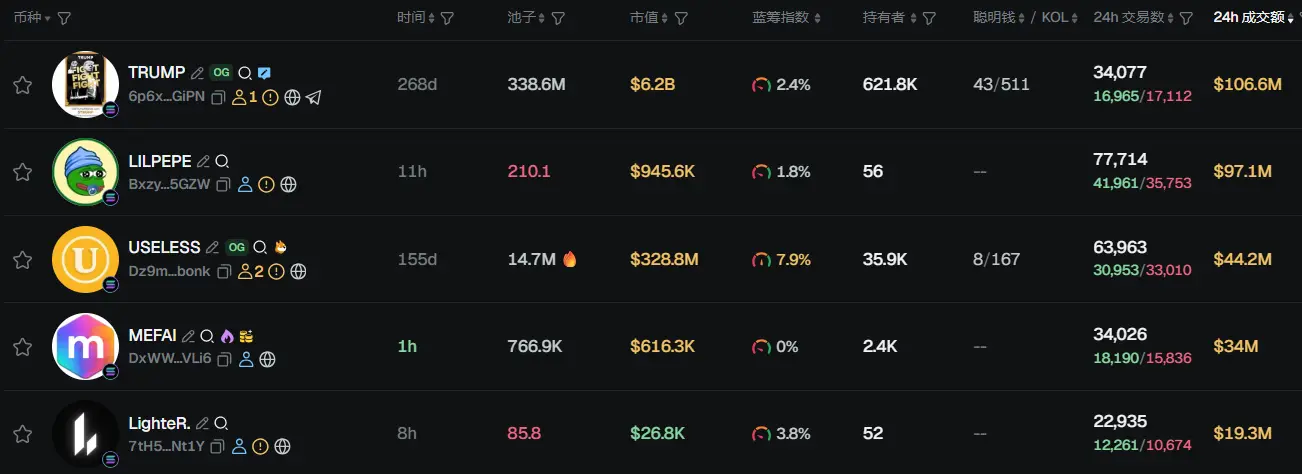
Task: Click the MEFAI token logo thumbnail
Action: 85,346
